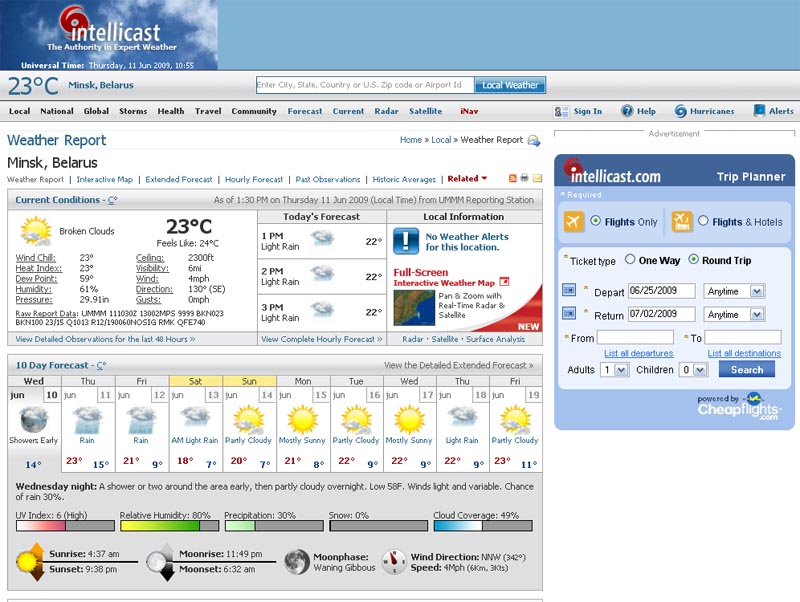This screenshot has width=800, height=602.
Task: Click the Rain icon for Thursday Jun 11
Action: pos(87,420)
